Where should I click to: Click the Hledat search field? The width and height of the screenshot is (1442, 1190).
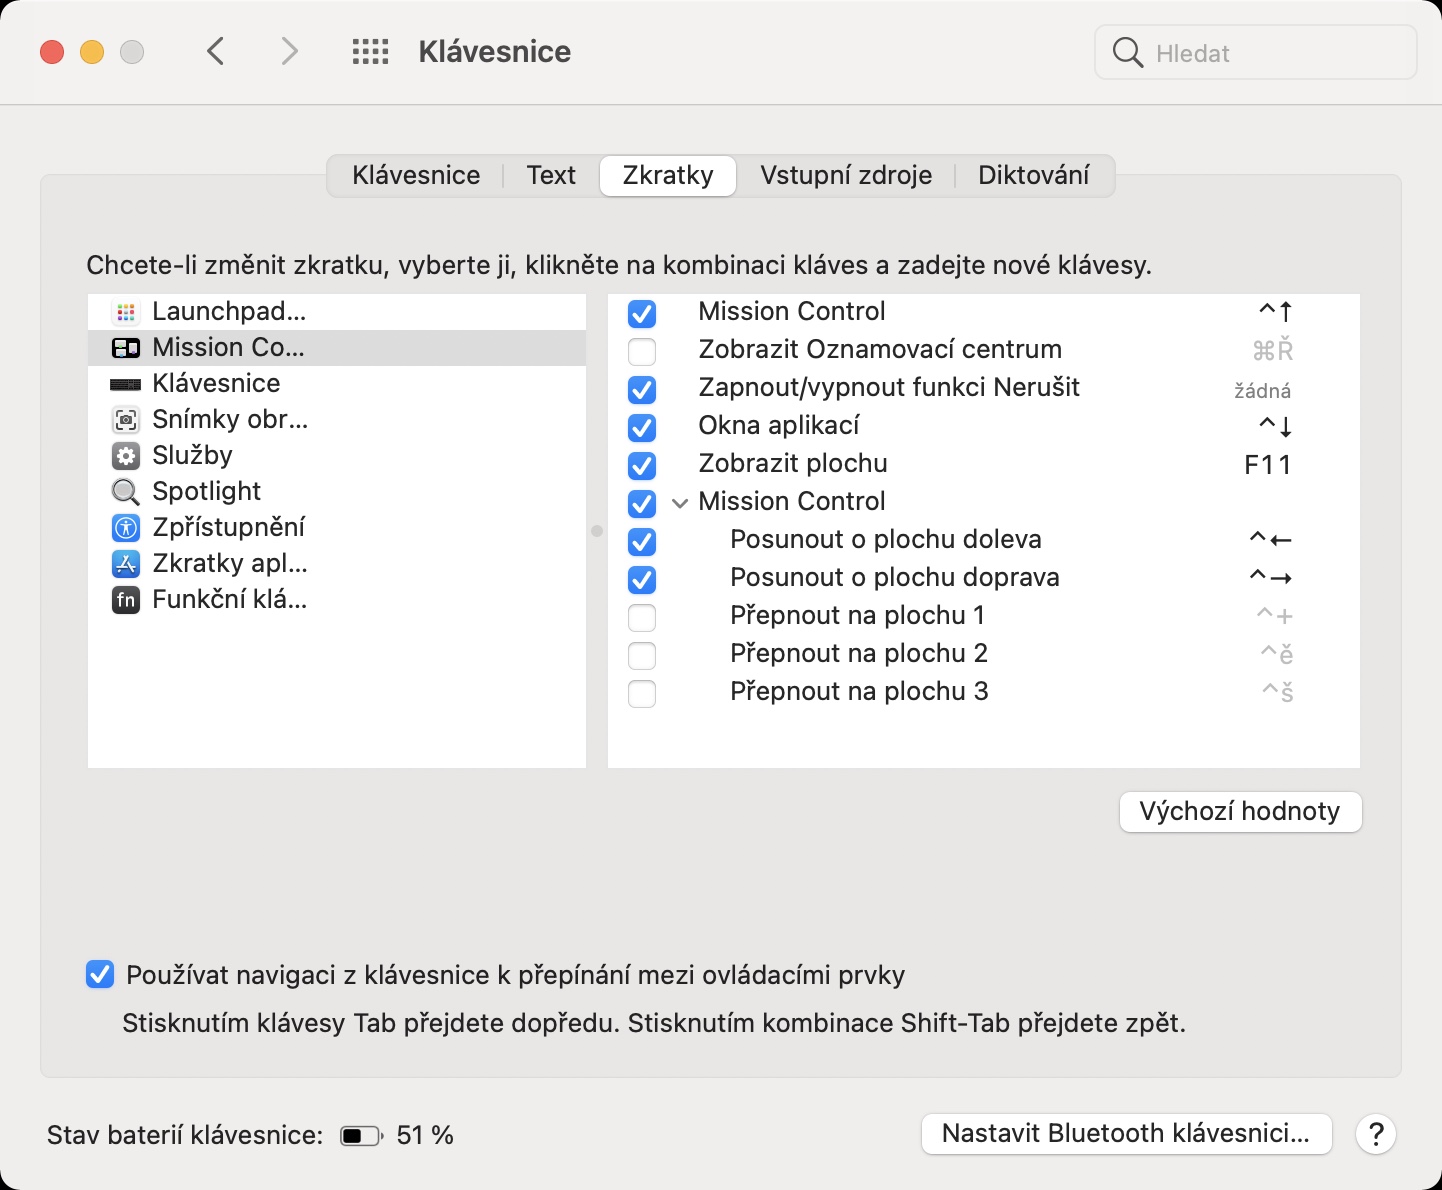(x=1270, y=53)
